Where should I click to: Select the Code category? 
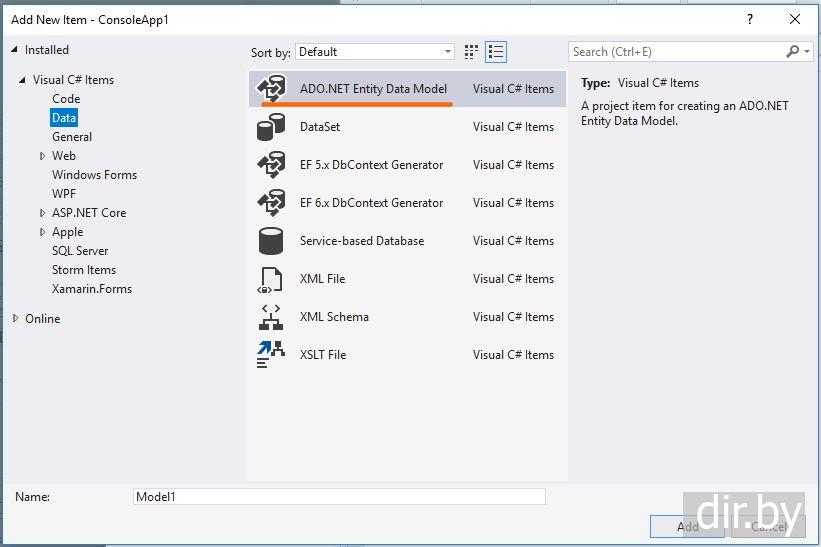pos(66,99)
